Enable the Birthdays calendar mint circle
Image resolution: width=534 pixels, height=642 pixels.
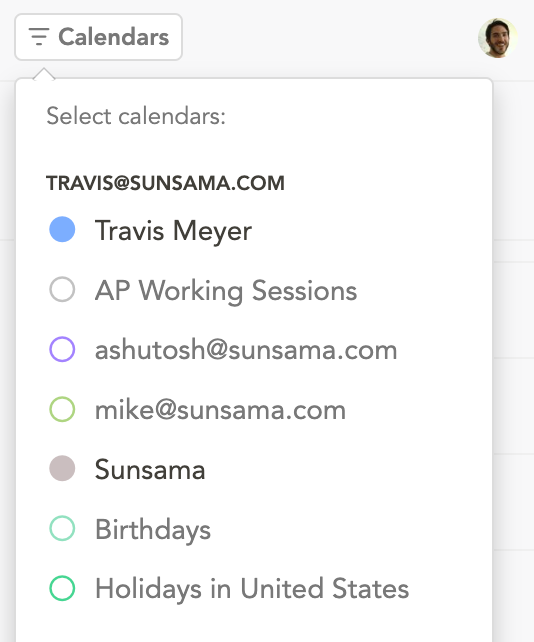click(x=62, y=529)
